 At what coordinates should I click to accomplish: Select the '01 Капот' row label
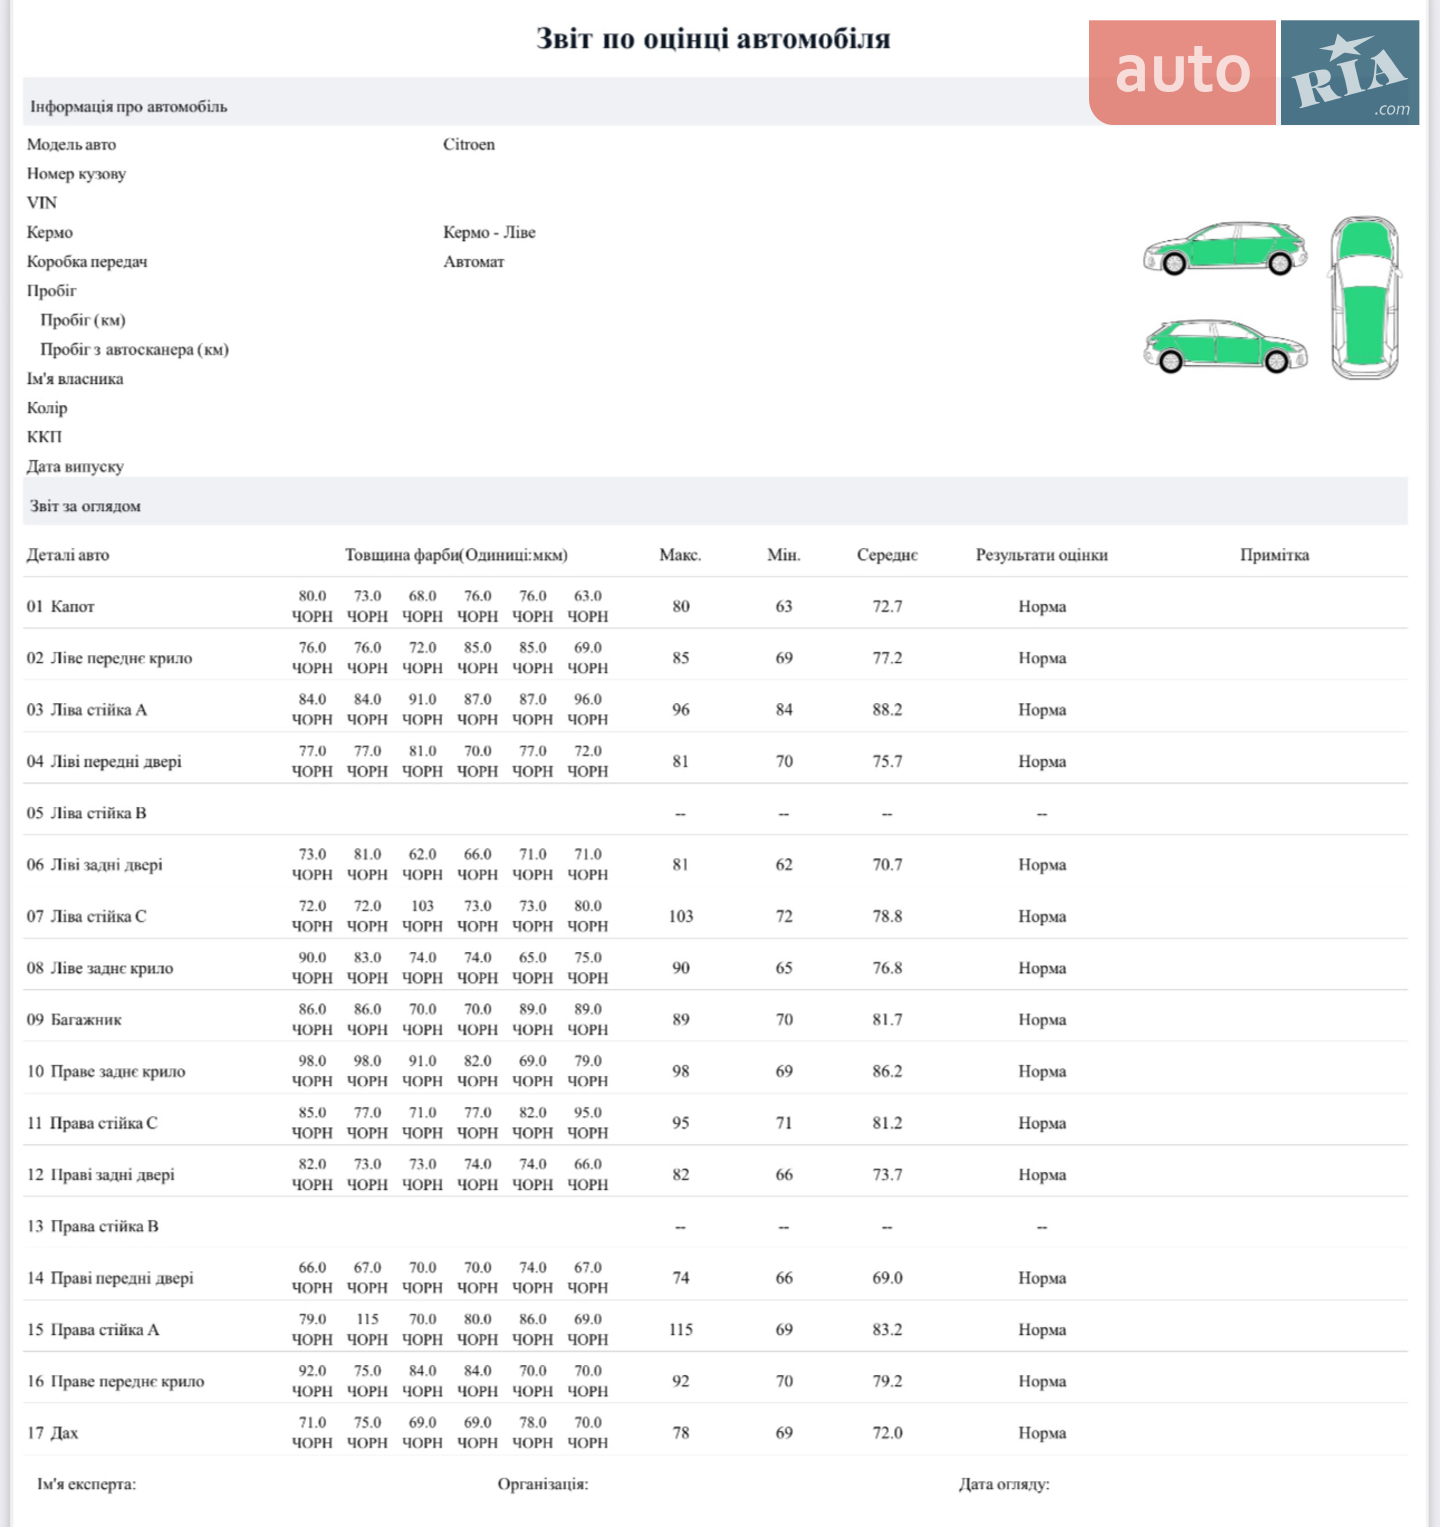coord(60,607)
